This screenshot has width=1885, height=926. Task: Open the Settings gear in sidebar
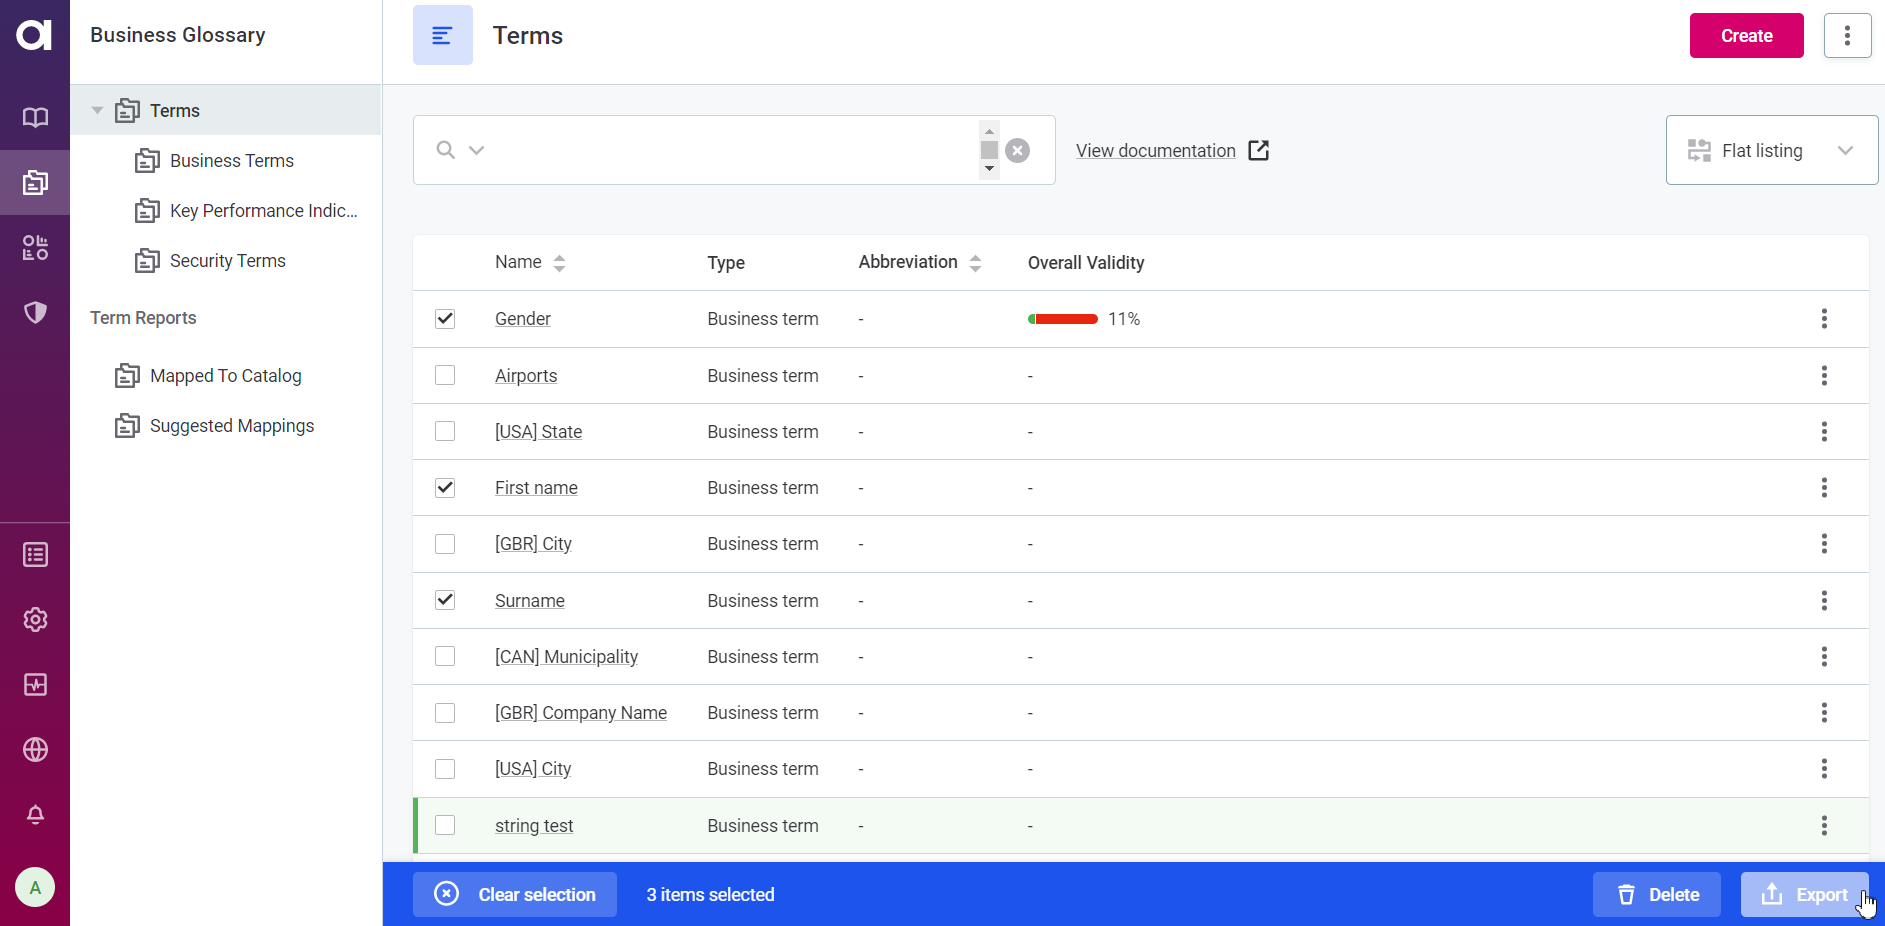pyautogui.click(x=35, y=619)
